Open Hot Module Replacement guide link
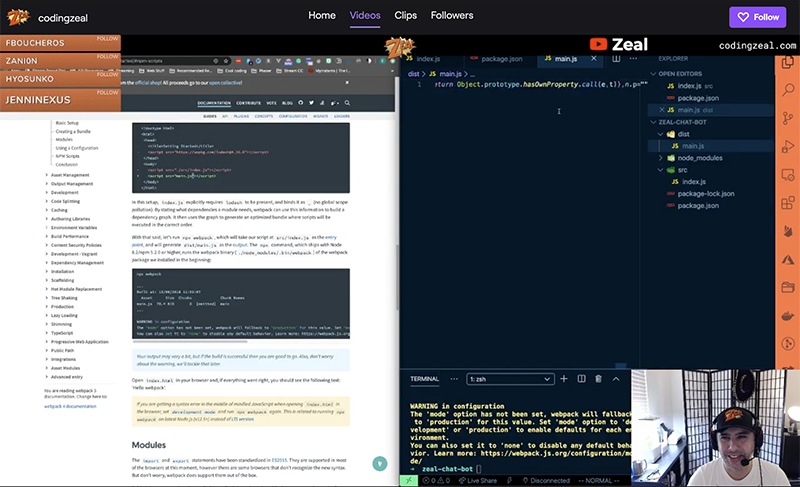 tap(77, 289)
